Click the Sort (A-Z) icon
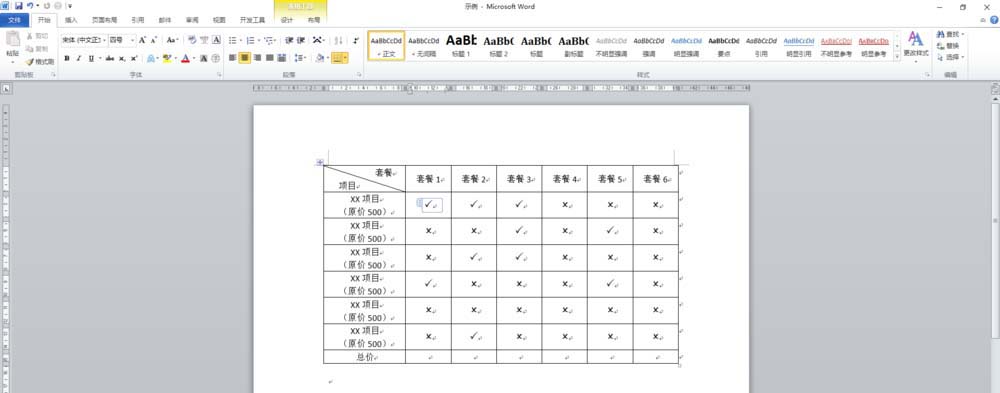This screenshot has width=1000, height=393. pos(339,40)
